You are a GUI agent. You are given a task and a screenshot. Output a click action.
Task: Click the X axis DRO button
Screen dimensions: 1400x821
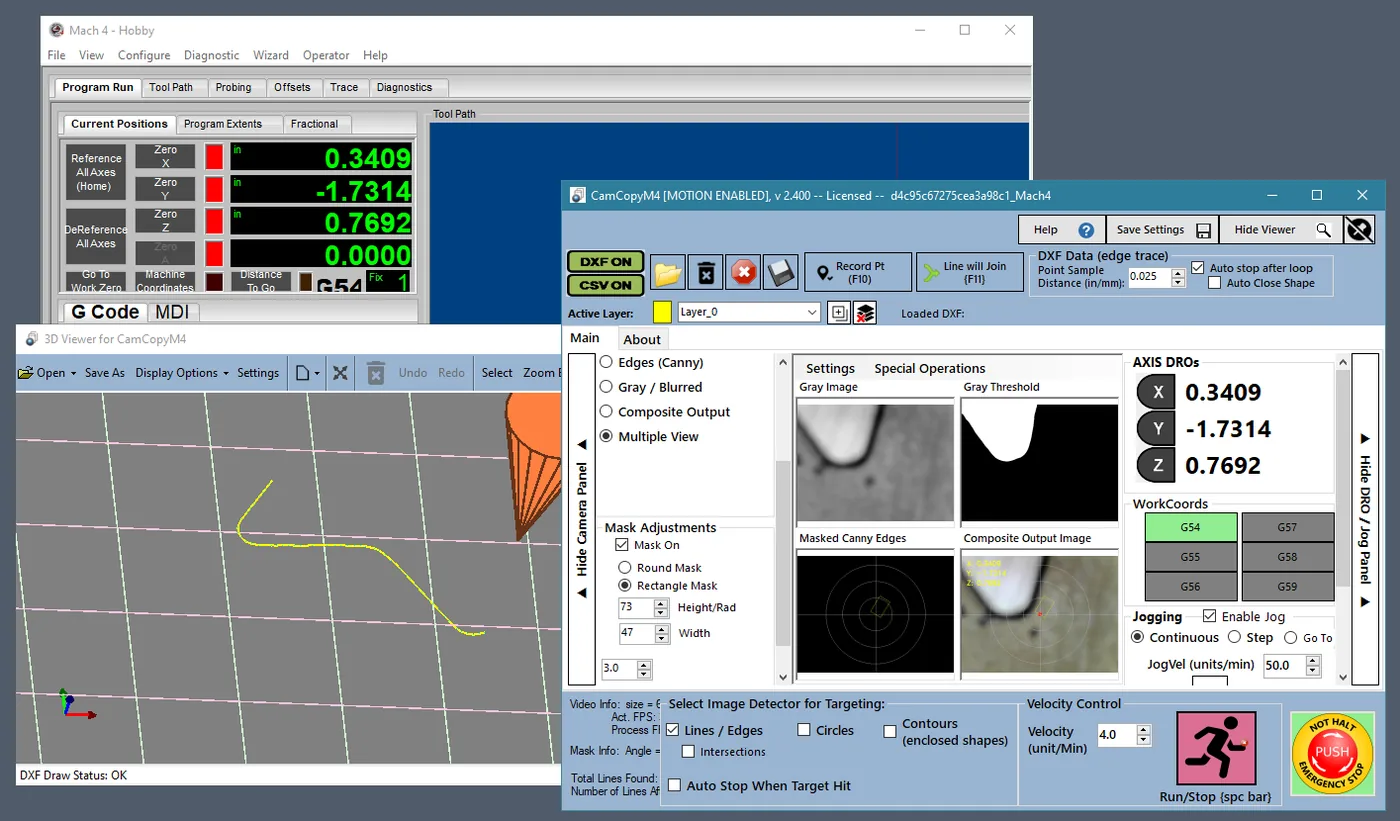point(1158,393)
